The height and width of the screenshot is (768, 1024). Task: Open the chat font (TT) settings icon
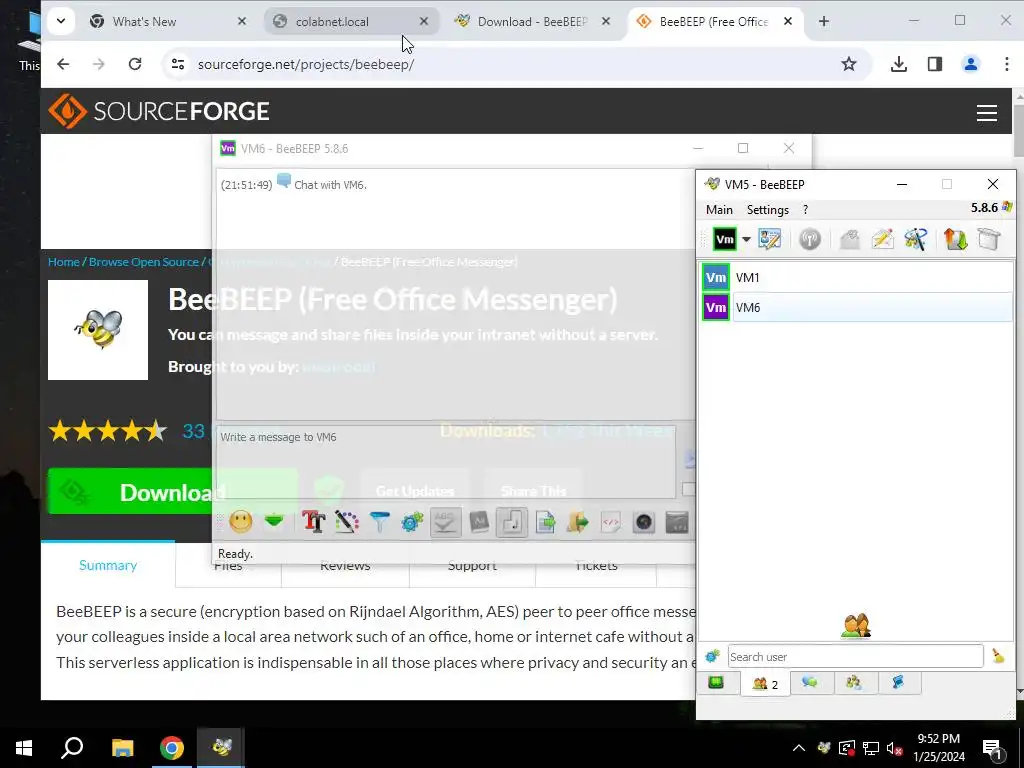[313, 522]
